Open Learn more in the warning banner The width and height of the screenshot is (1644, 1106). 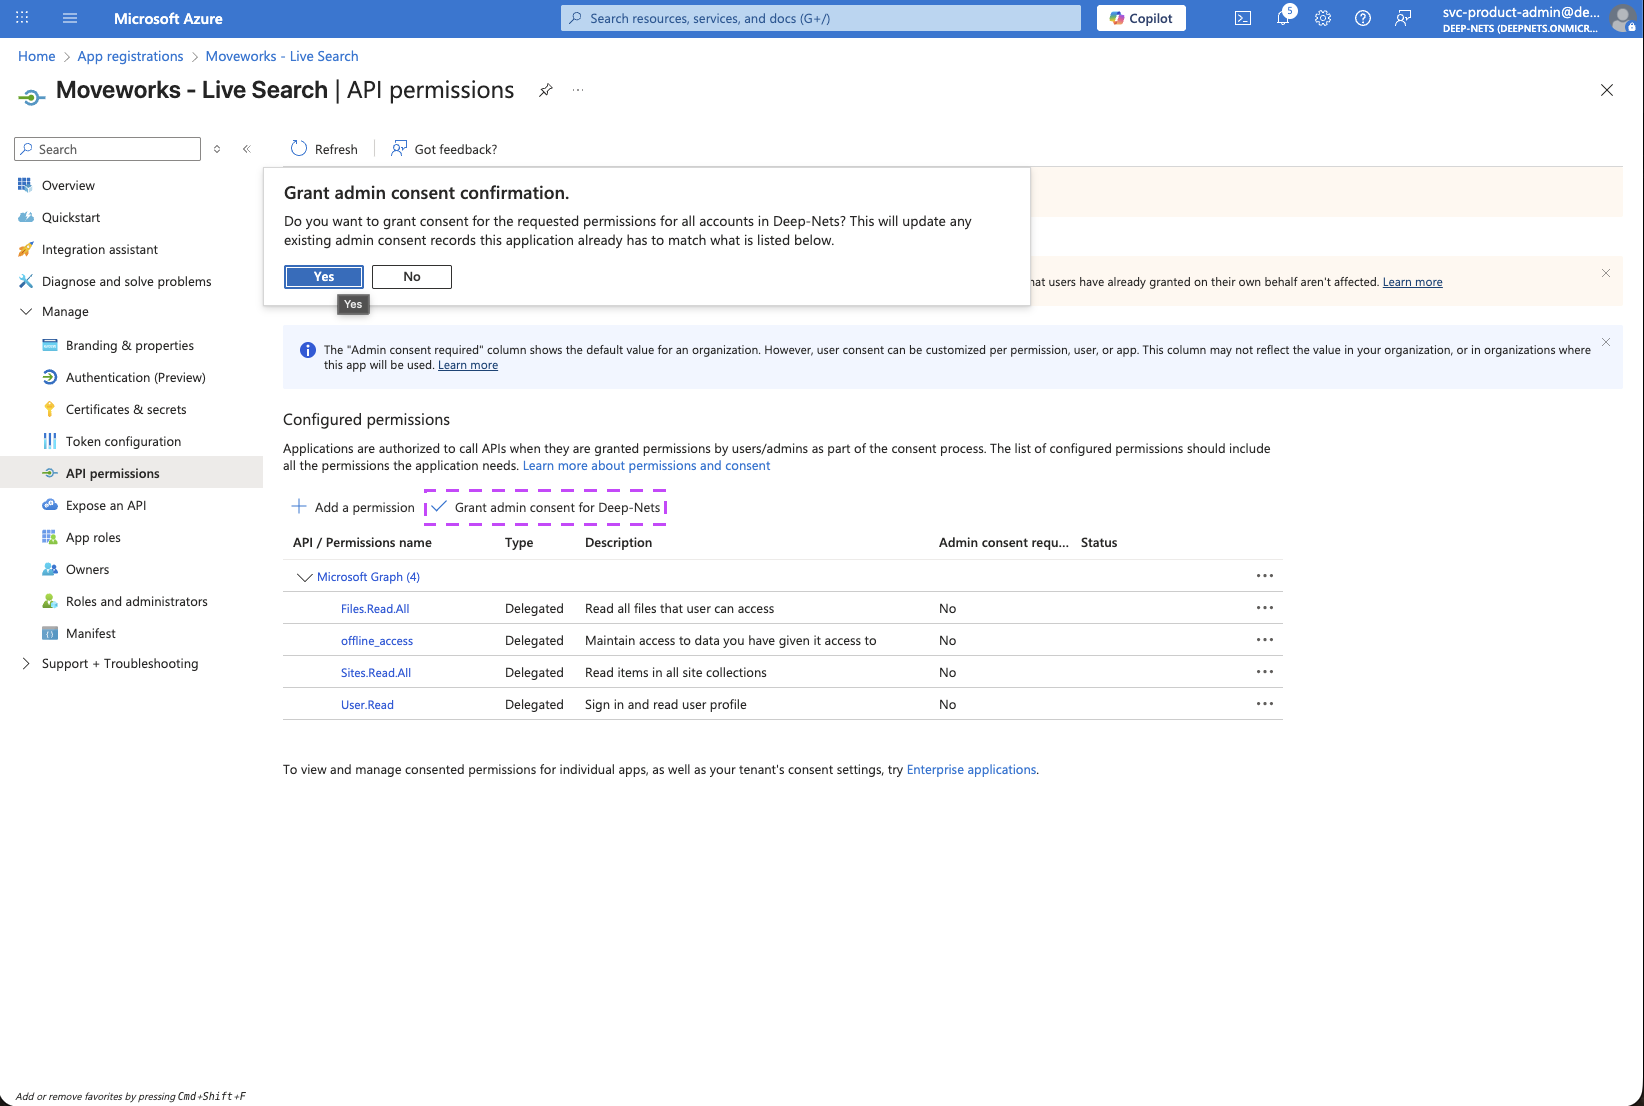[1412, 282]
